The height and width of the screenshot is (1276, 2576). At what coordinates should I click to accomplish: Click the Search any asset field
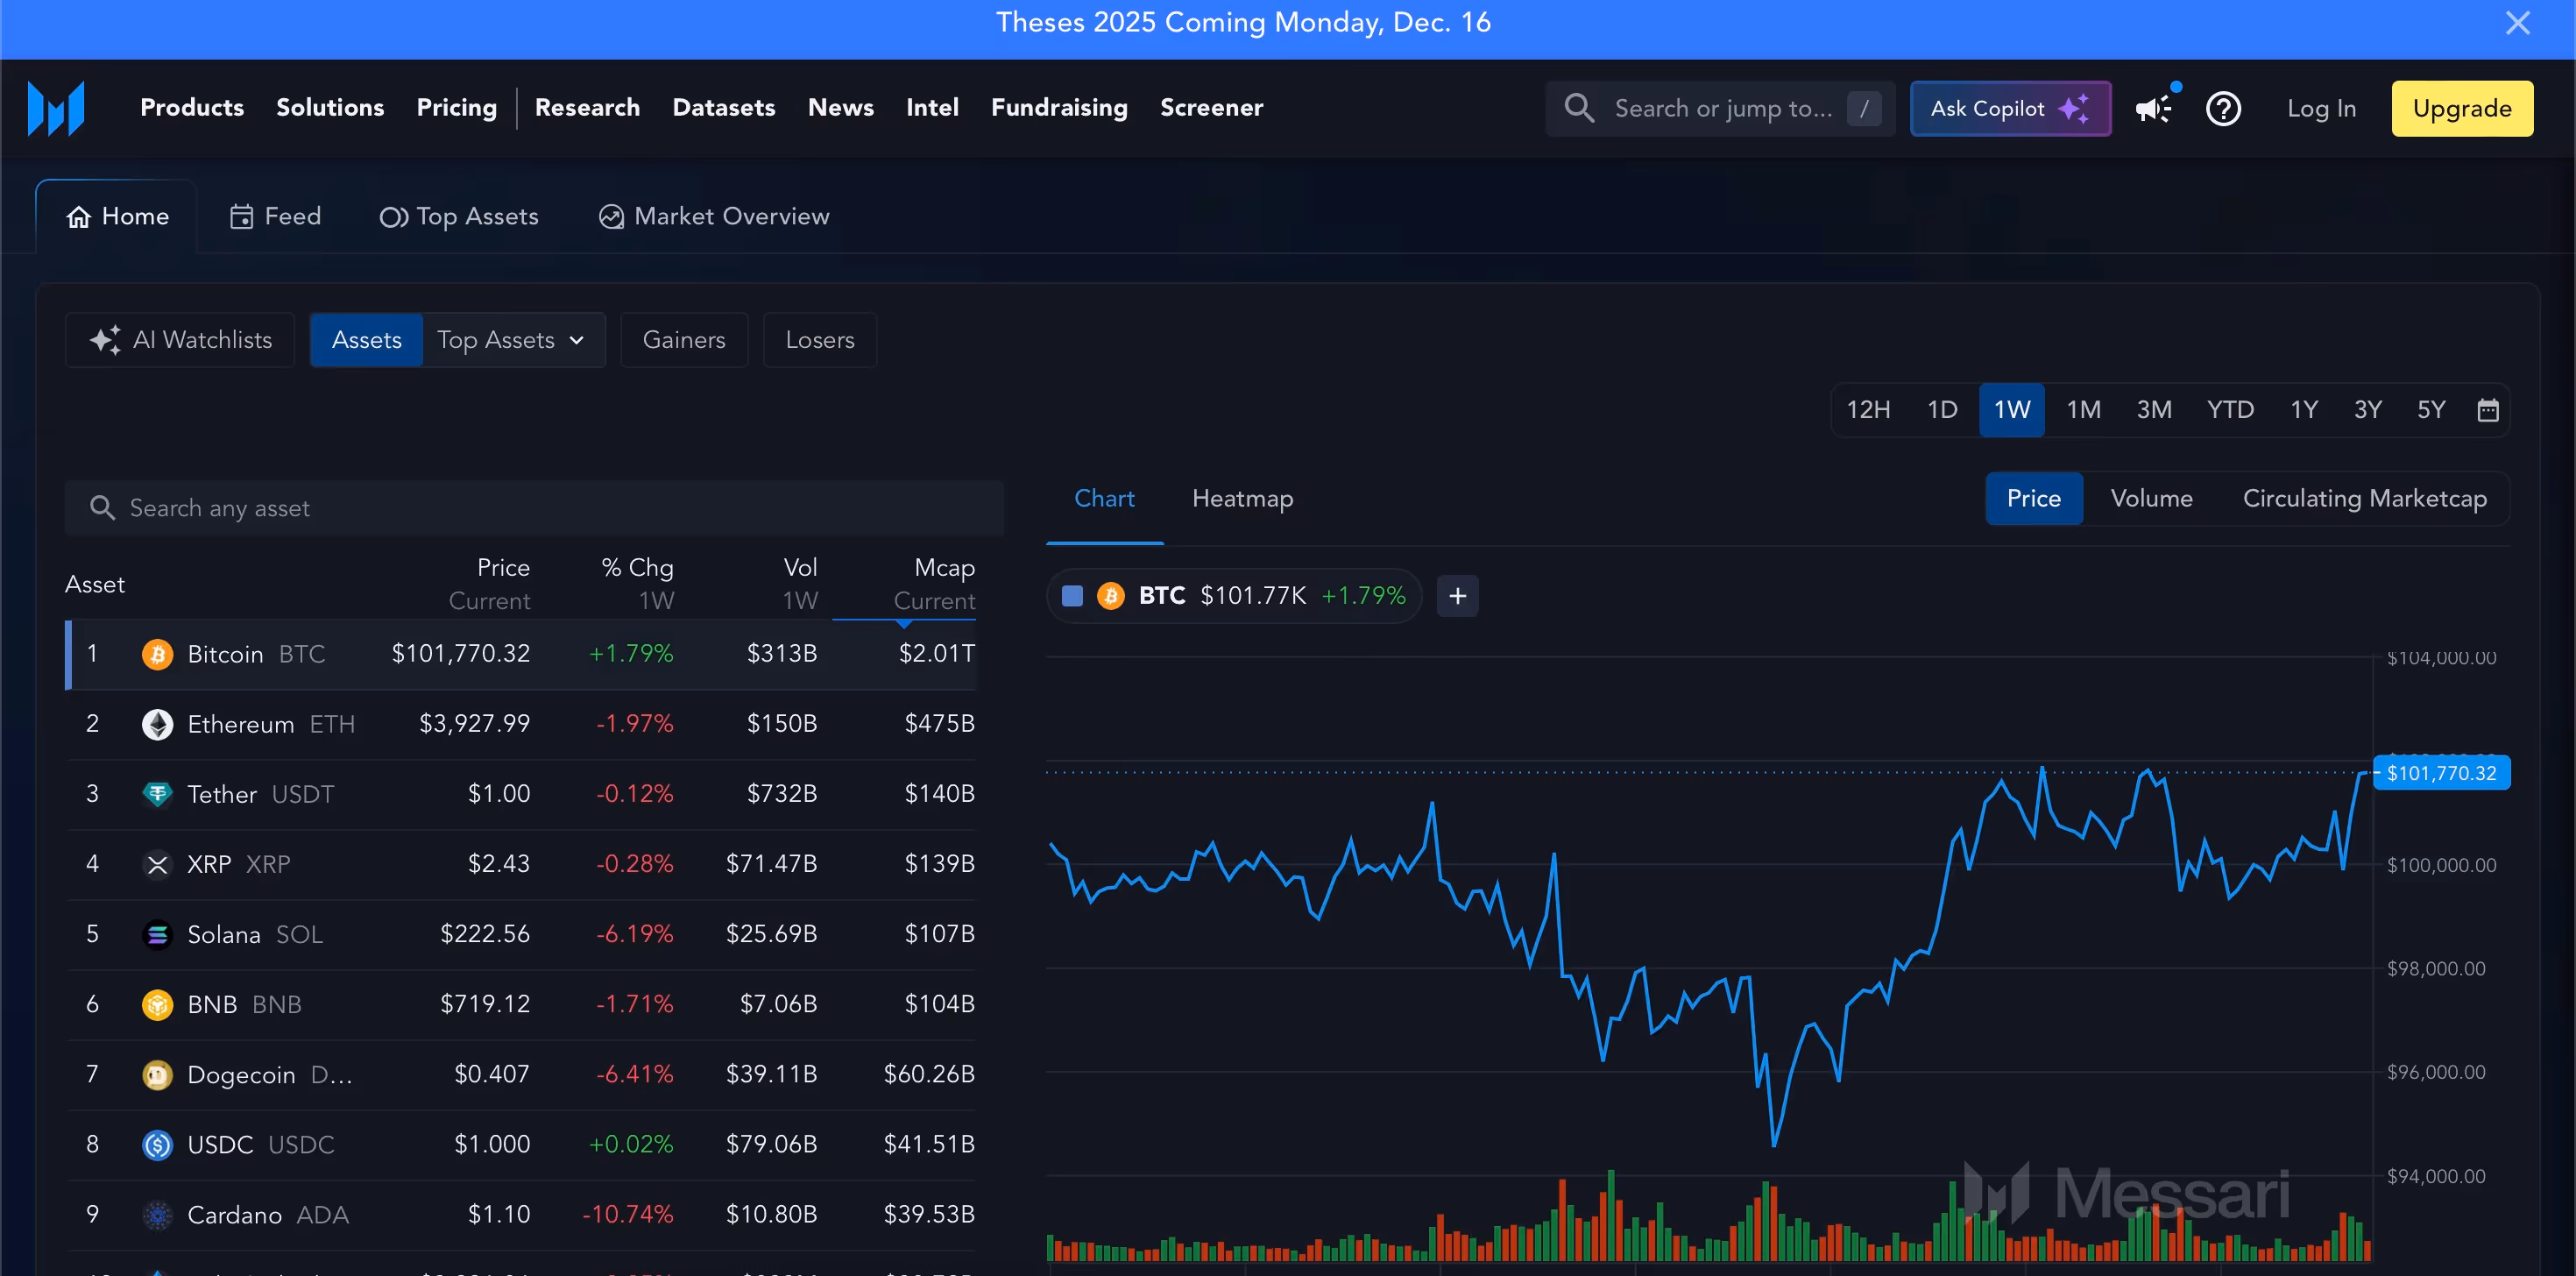pyautogui.click(x=534, y=508)
